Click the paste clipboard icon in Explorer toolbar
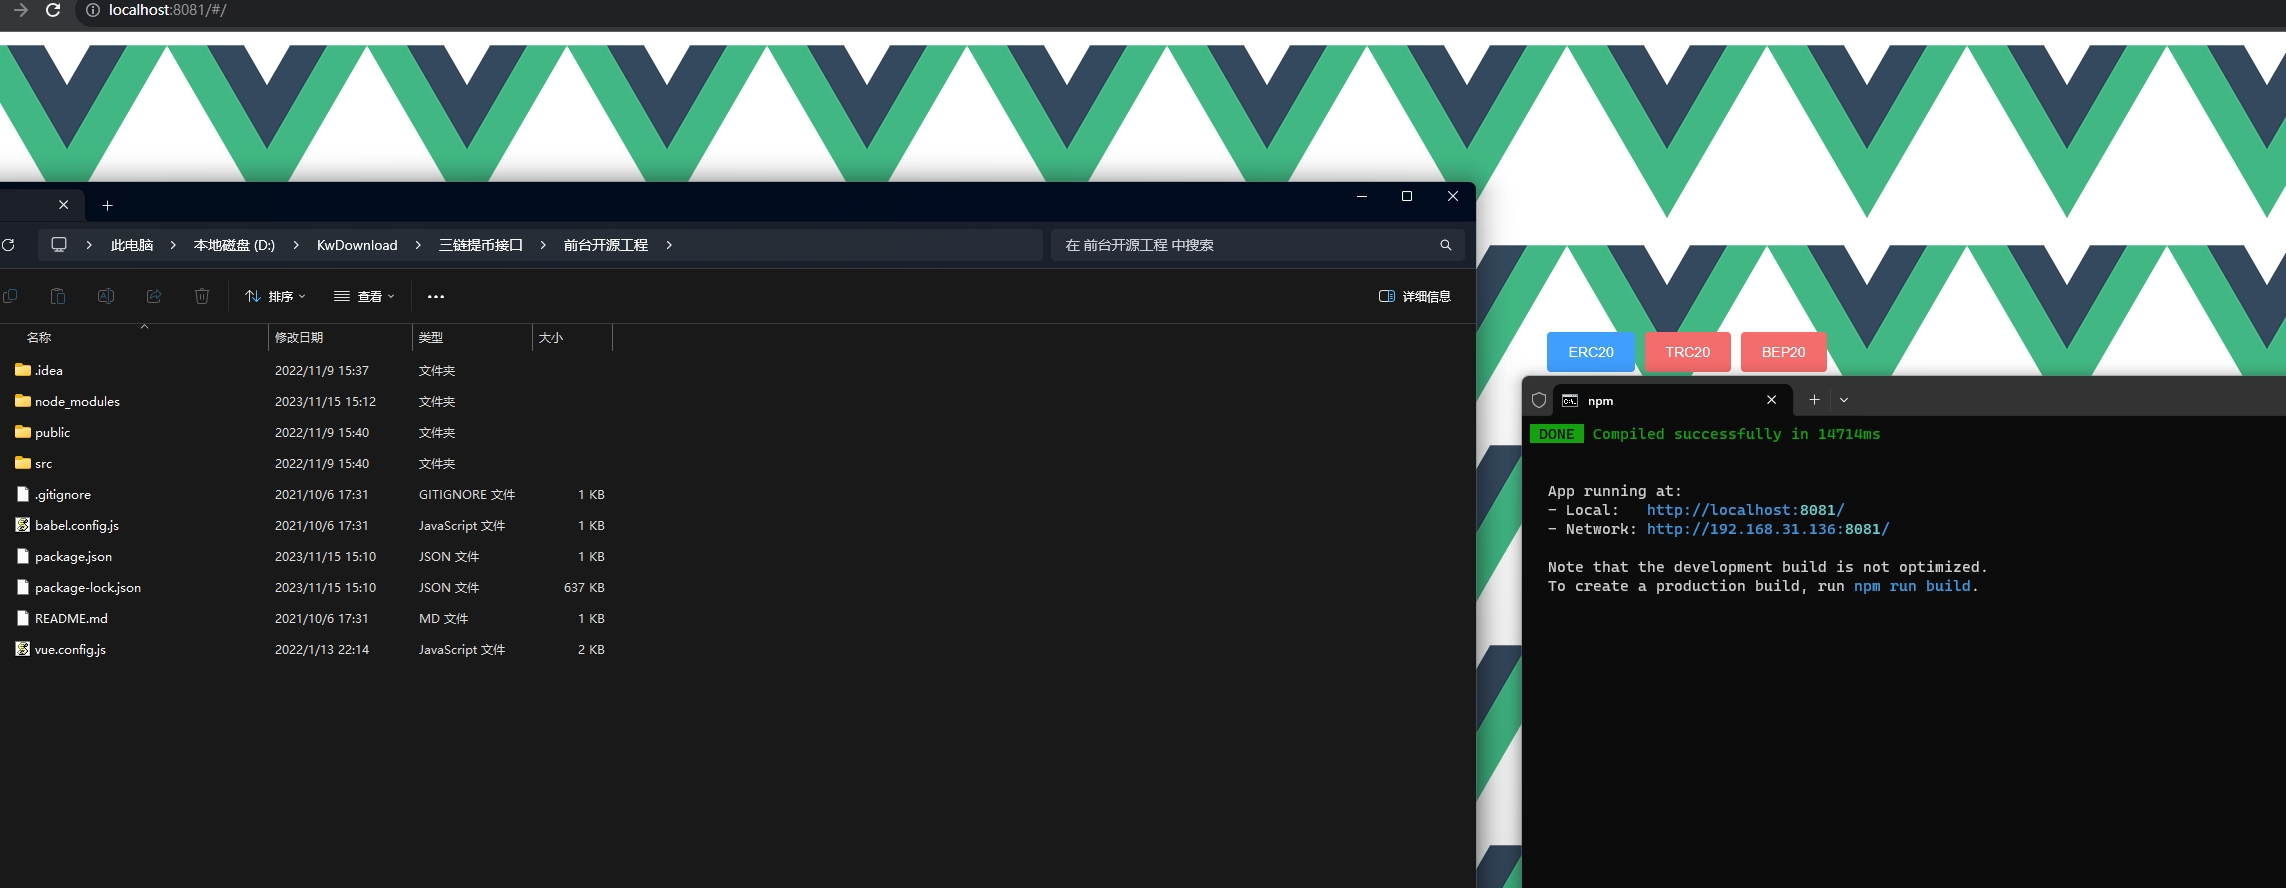Image resolution: width=2286 pixels, height=888 pixels. tap(58, 296)
